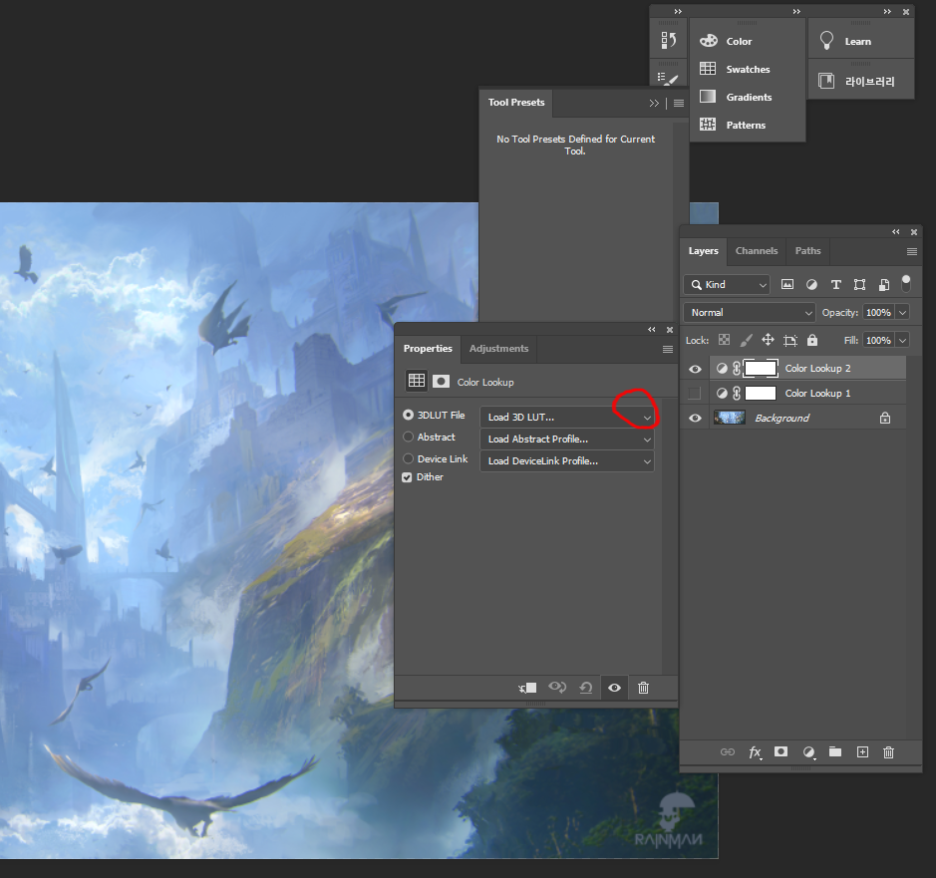Viewport: 936px width, 878px height.
Task: Select 3DLUT File radio button
Action: coord(408,415)
